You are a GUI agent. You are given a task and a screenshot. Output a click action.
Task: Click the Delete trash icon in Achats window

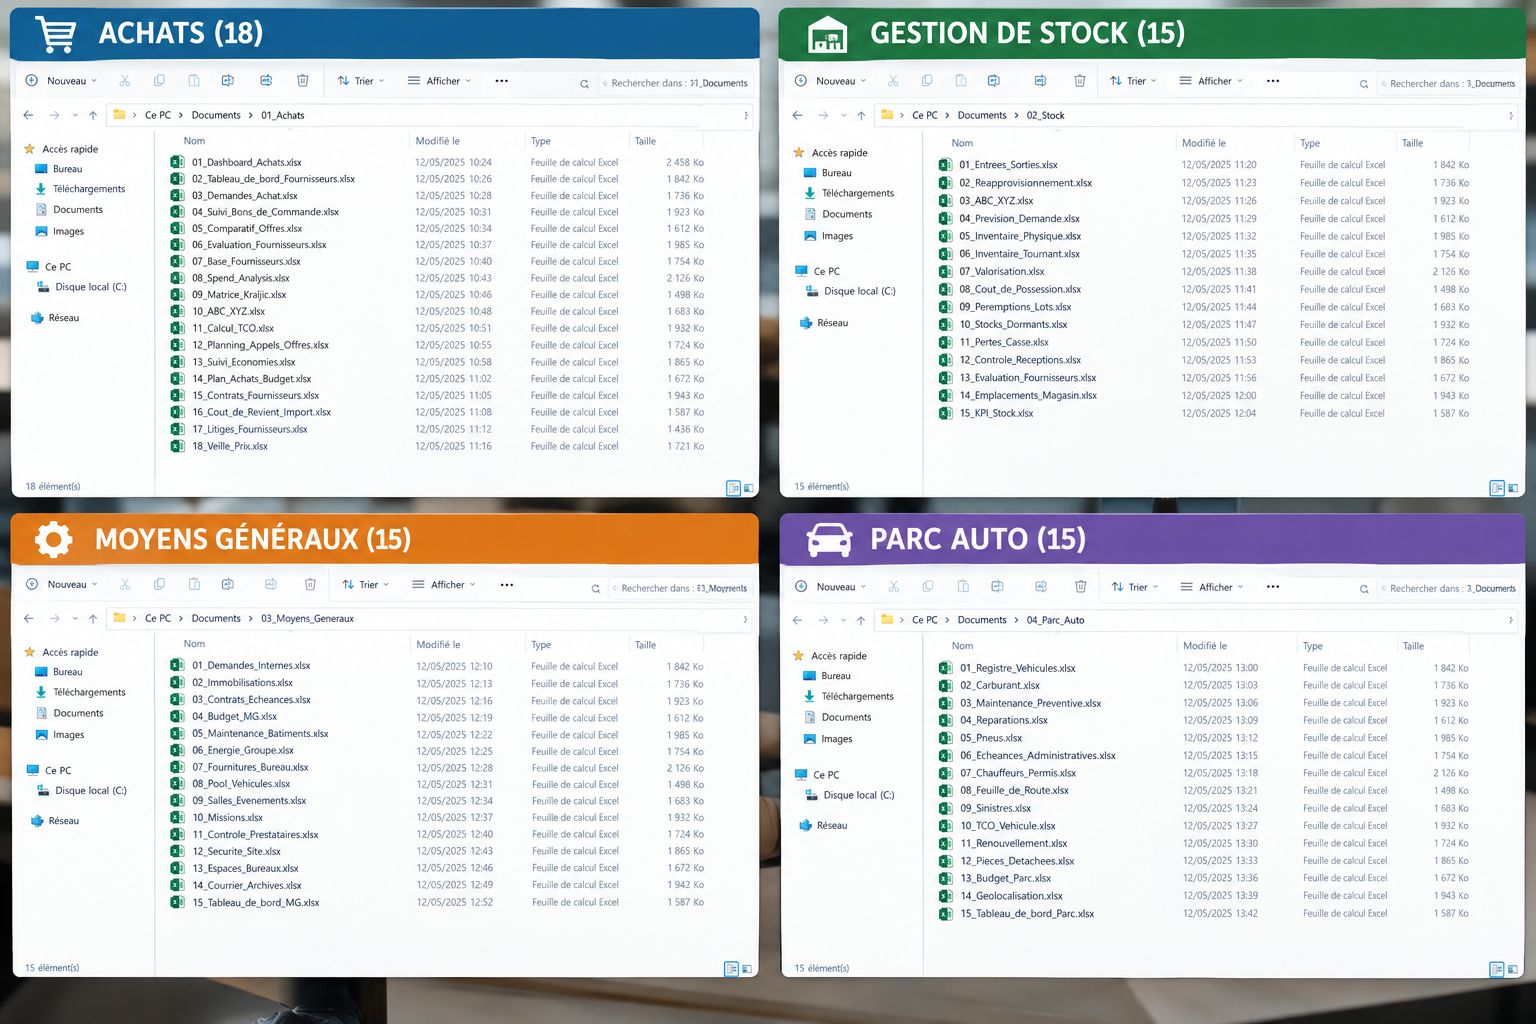click(302, 81)
